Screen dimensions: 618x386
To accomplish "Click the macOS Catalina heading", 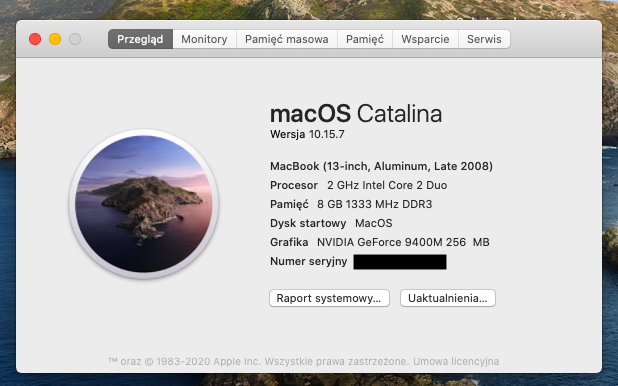I will point(356,114).
